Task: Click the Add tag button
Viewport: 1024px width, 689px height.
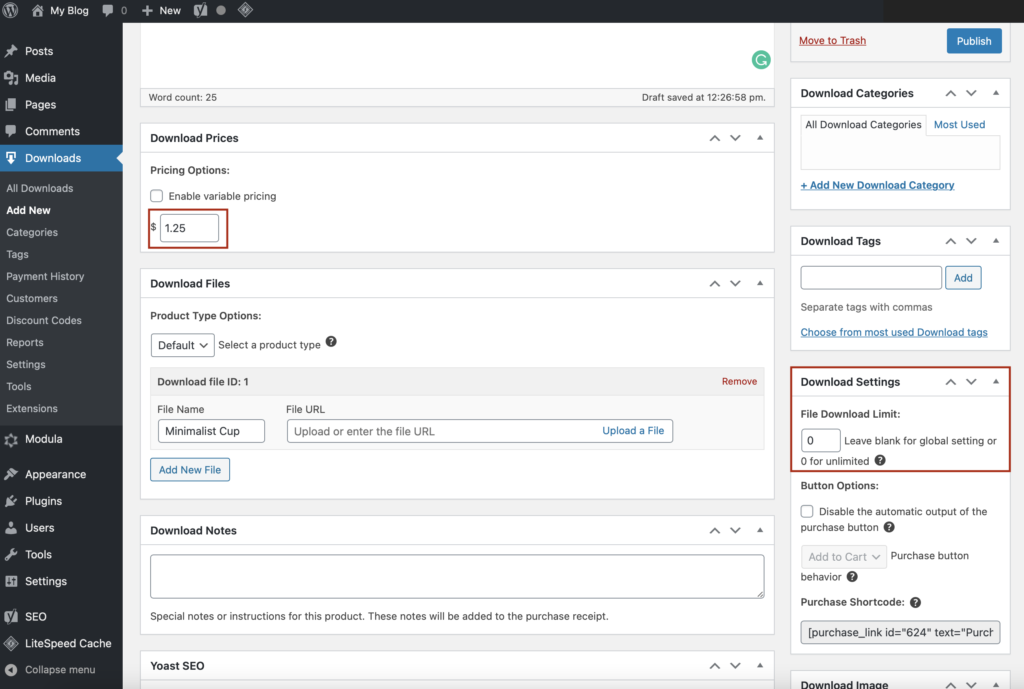Action: point(963,278)
